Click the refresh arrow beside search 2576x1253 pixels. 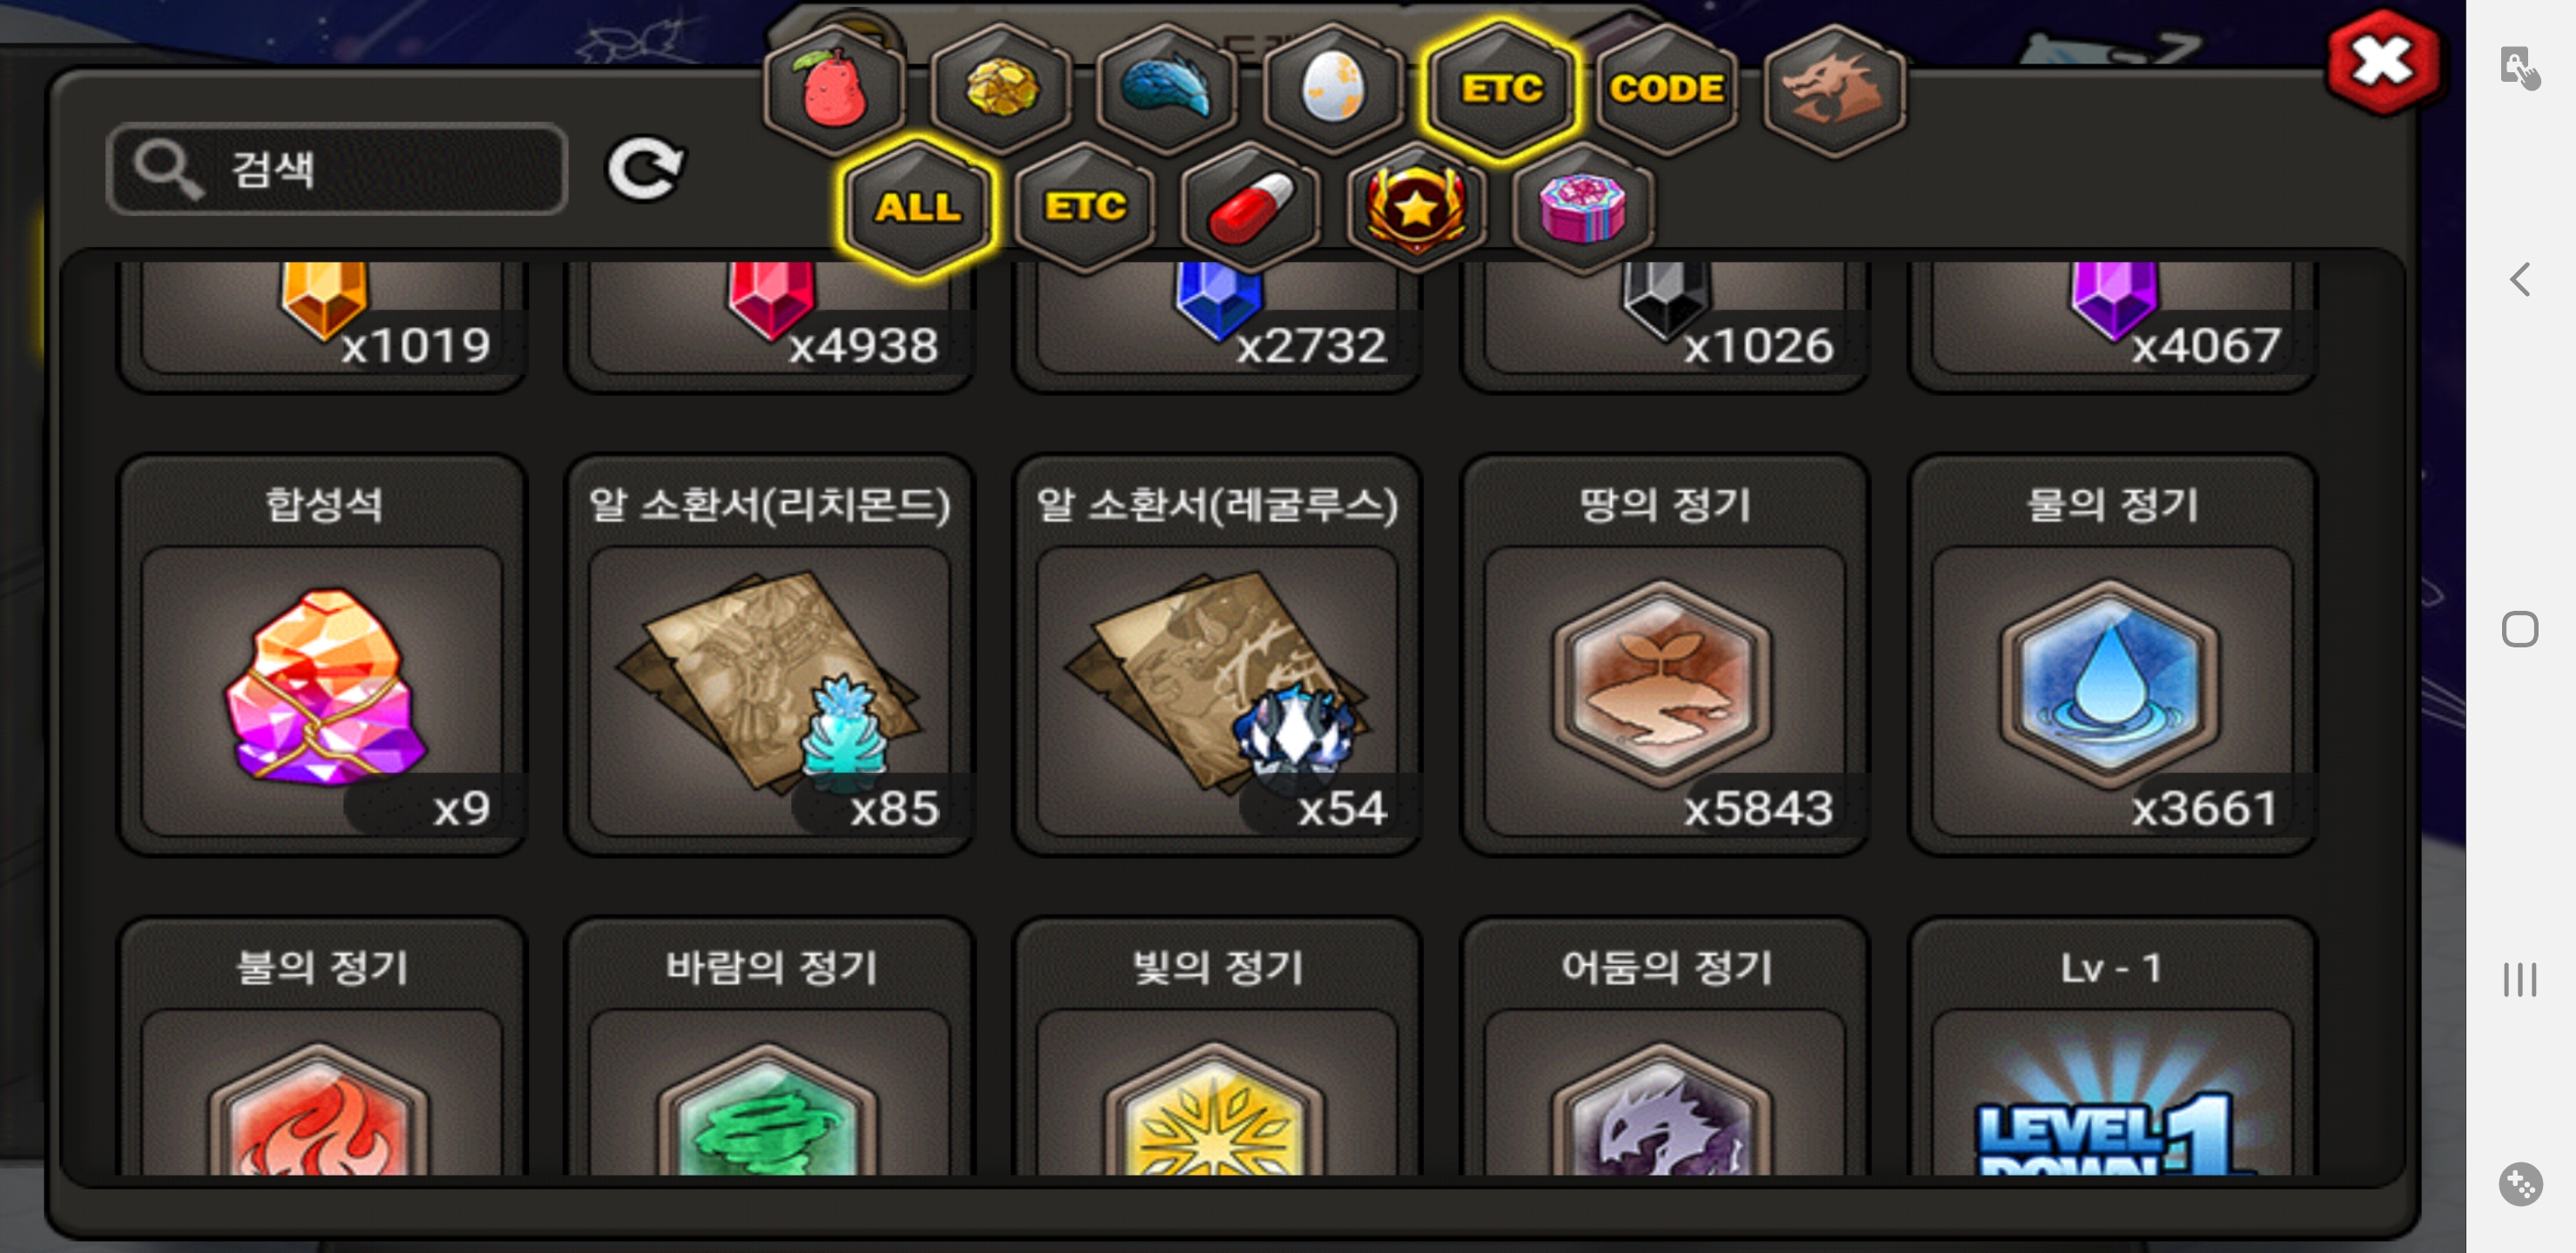tap(646, 169)
